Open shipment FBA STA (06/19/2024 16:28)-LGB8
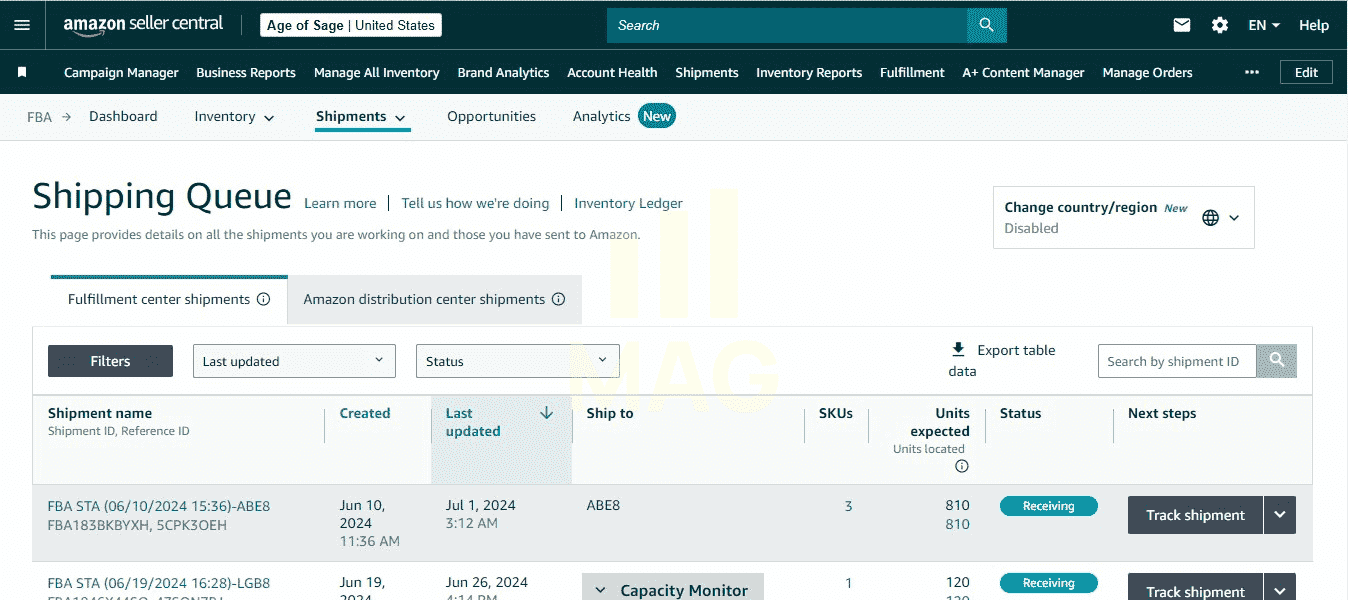The height and width of the screenshot is (600, 1348). tap(159, 583)
